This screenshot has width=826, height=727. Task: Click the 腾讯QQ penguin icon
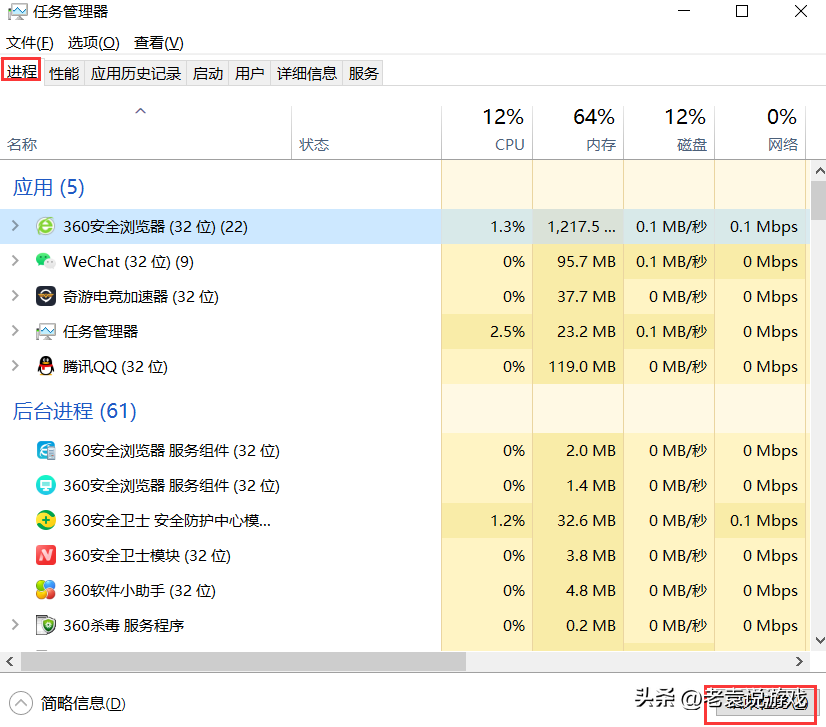45,367
